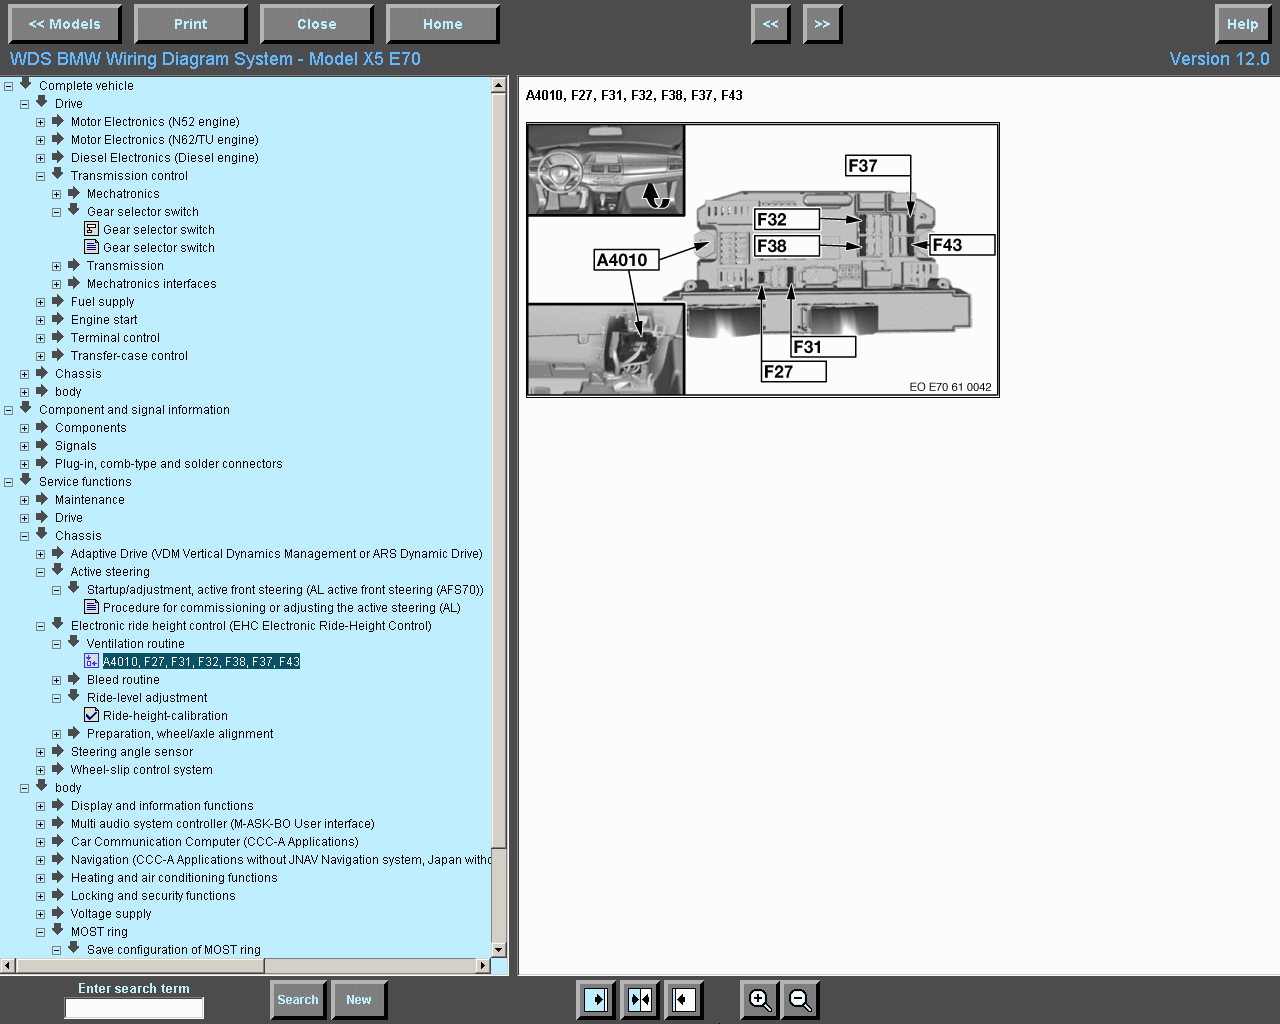Expand the Plug-in, comb-type and solder connectors node
Screen dimensions: 1280x1024
25,464
